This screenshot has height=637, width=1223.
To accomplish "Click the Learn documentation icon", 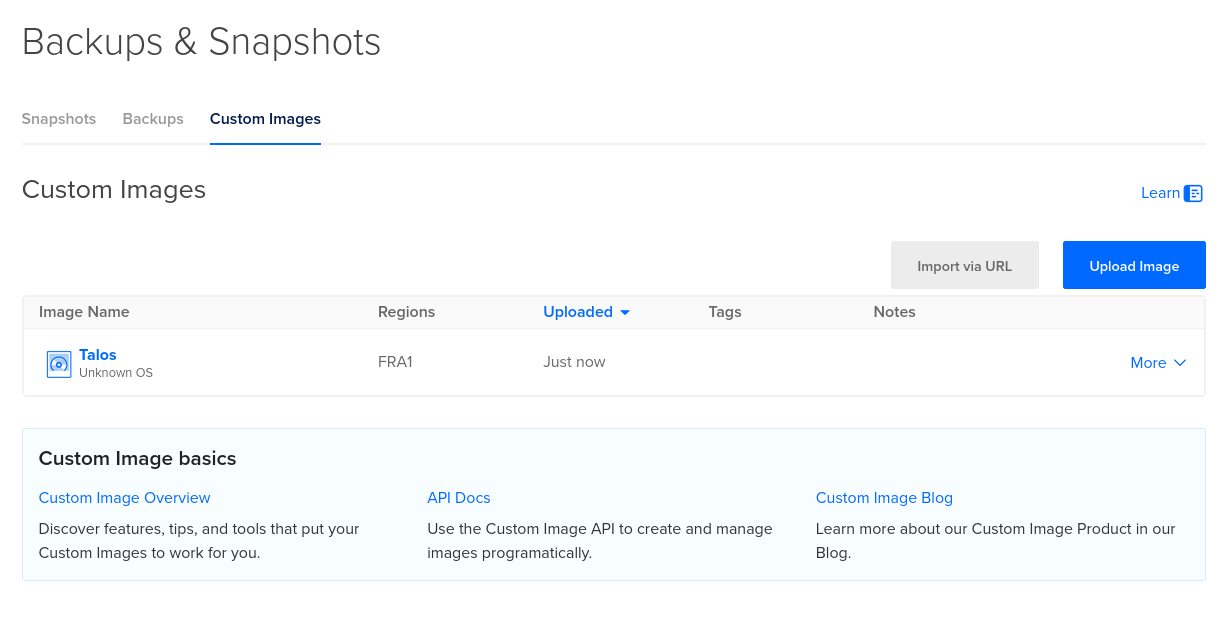I will click(1193, 193).
